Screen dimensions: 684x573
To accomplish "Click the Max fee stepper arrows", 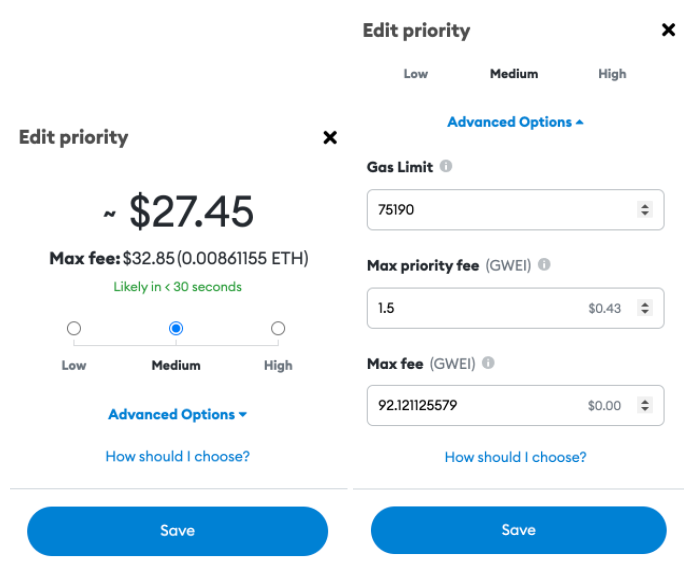I will point(645,405).
